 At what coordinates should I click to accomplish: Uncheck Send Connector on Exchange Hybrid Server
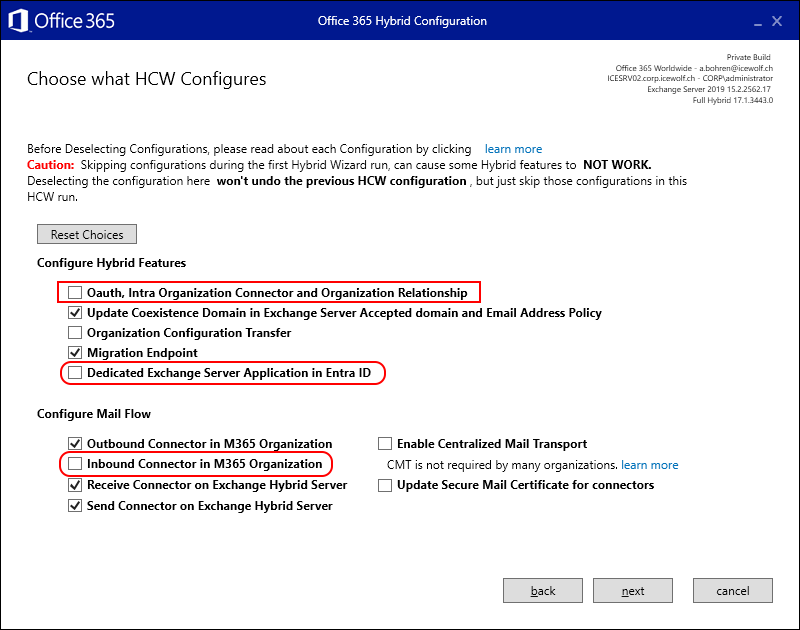[75, 506]
